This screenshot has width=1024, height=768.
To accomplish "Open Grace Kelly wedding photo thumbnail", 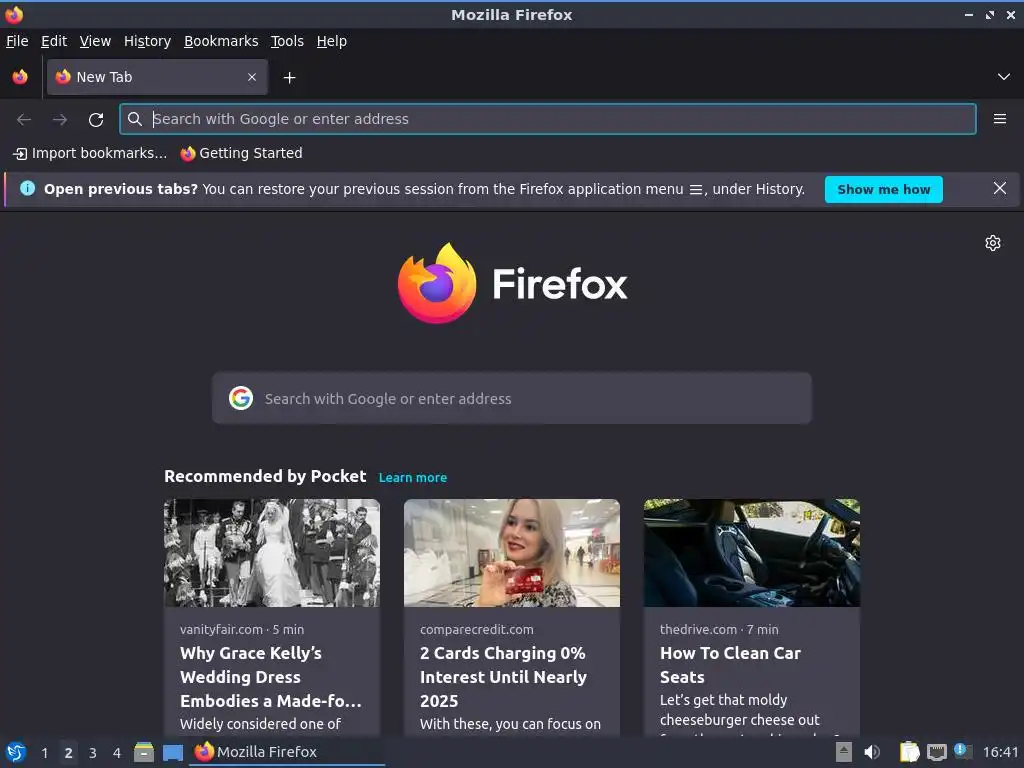I will pyautogui.click(x=272, y=553).
